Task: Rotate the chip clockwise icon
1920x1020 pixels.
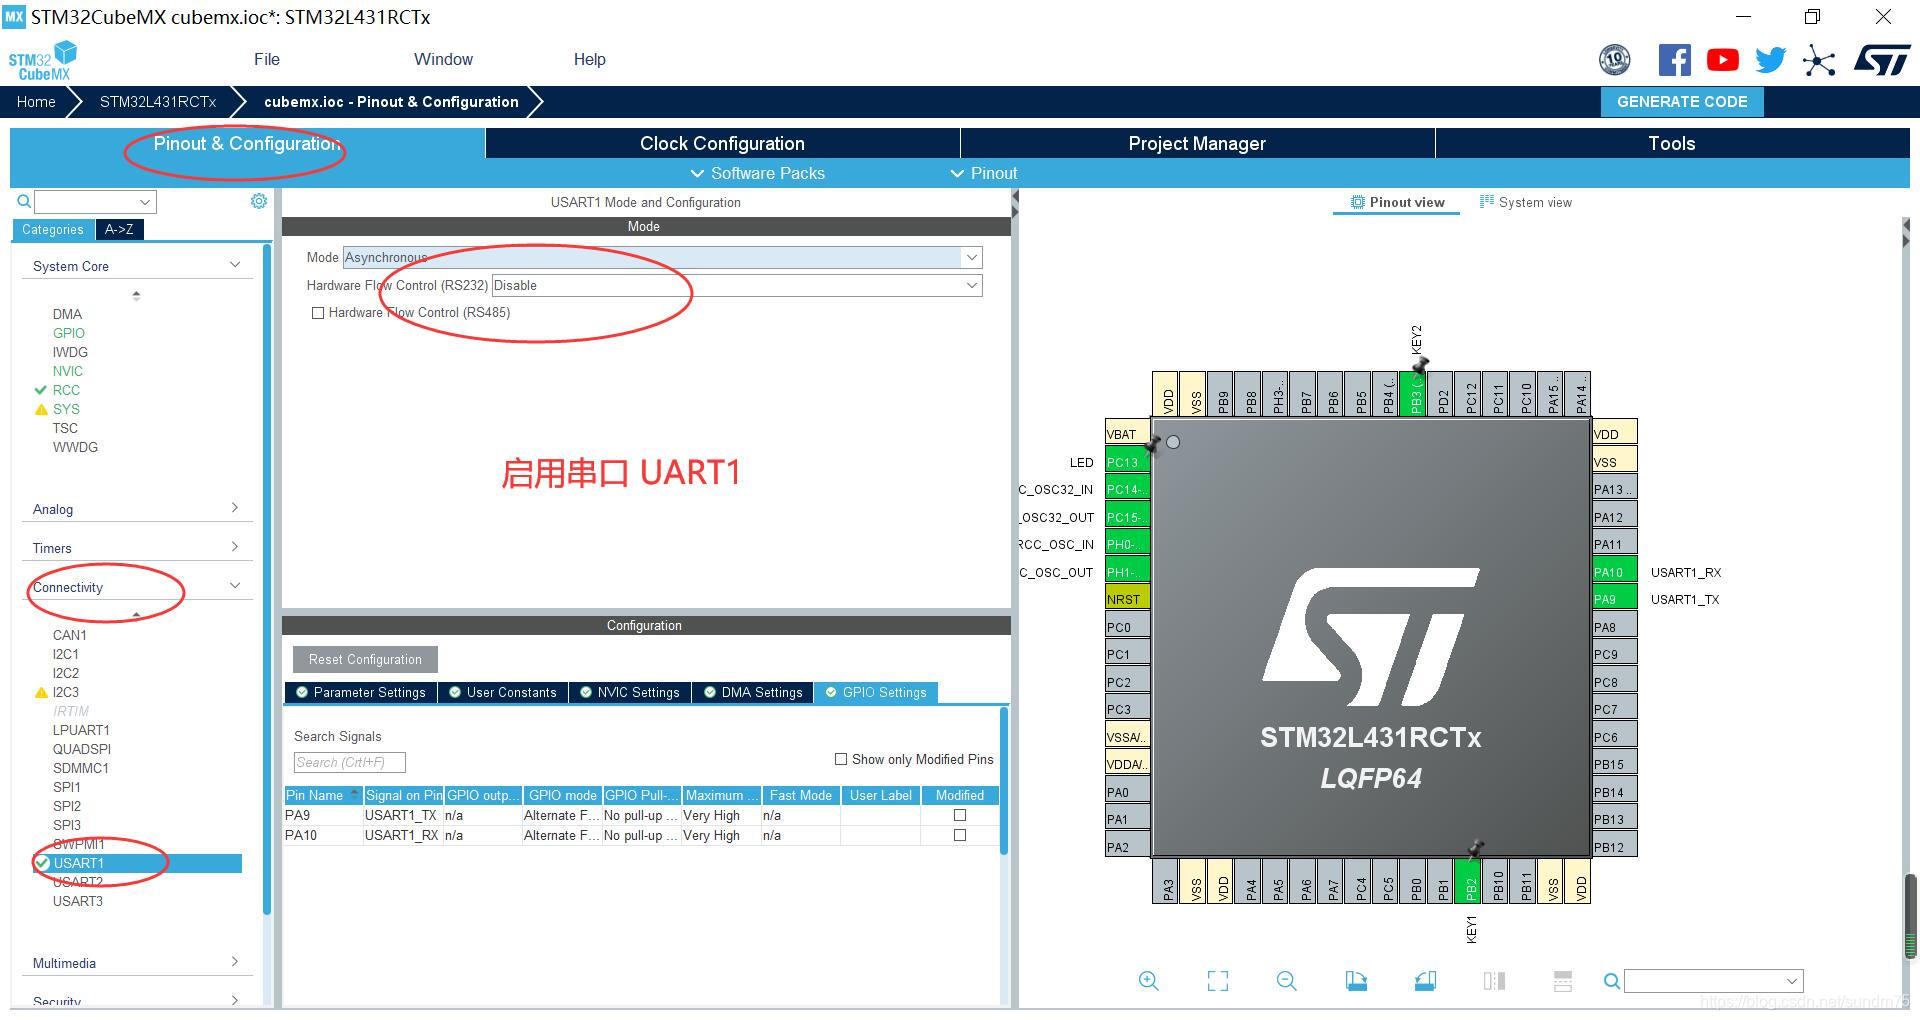Action: (x=1356, y=981)
